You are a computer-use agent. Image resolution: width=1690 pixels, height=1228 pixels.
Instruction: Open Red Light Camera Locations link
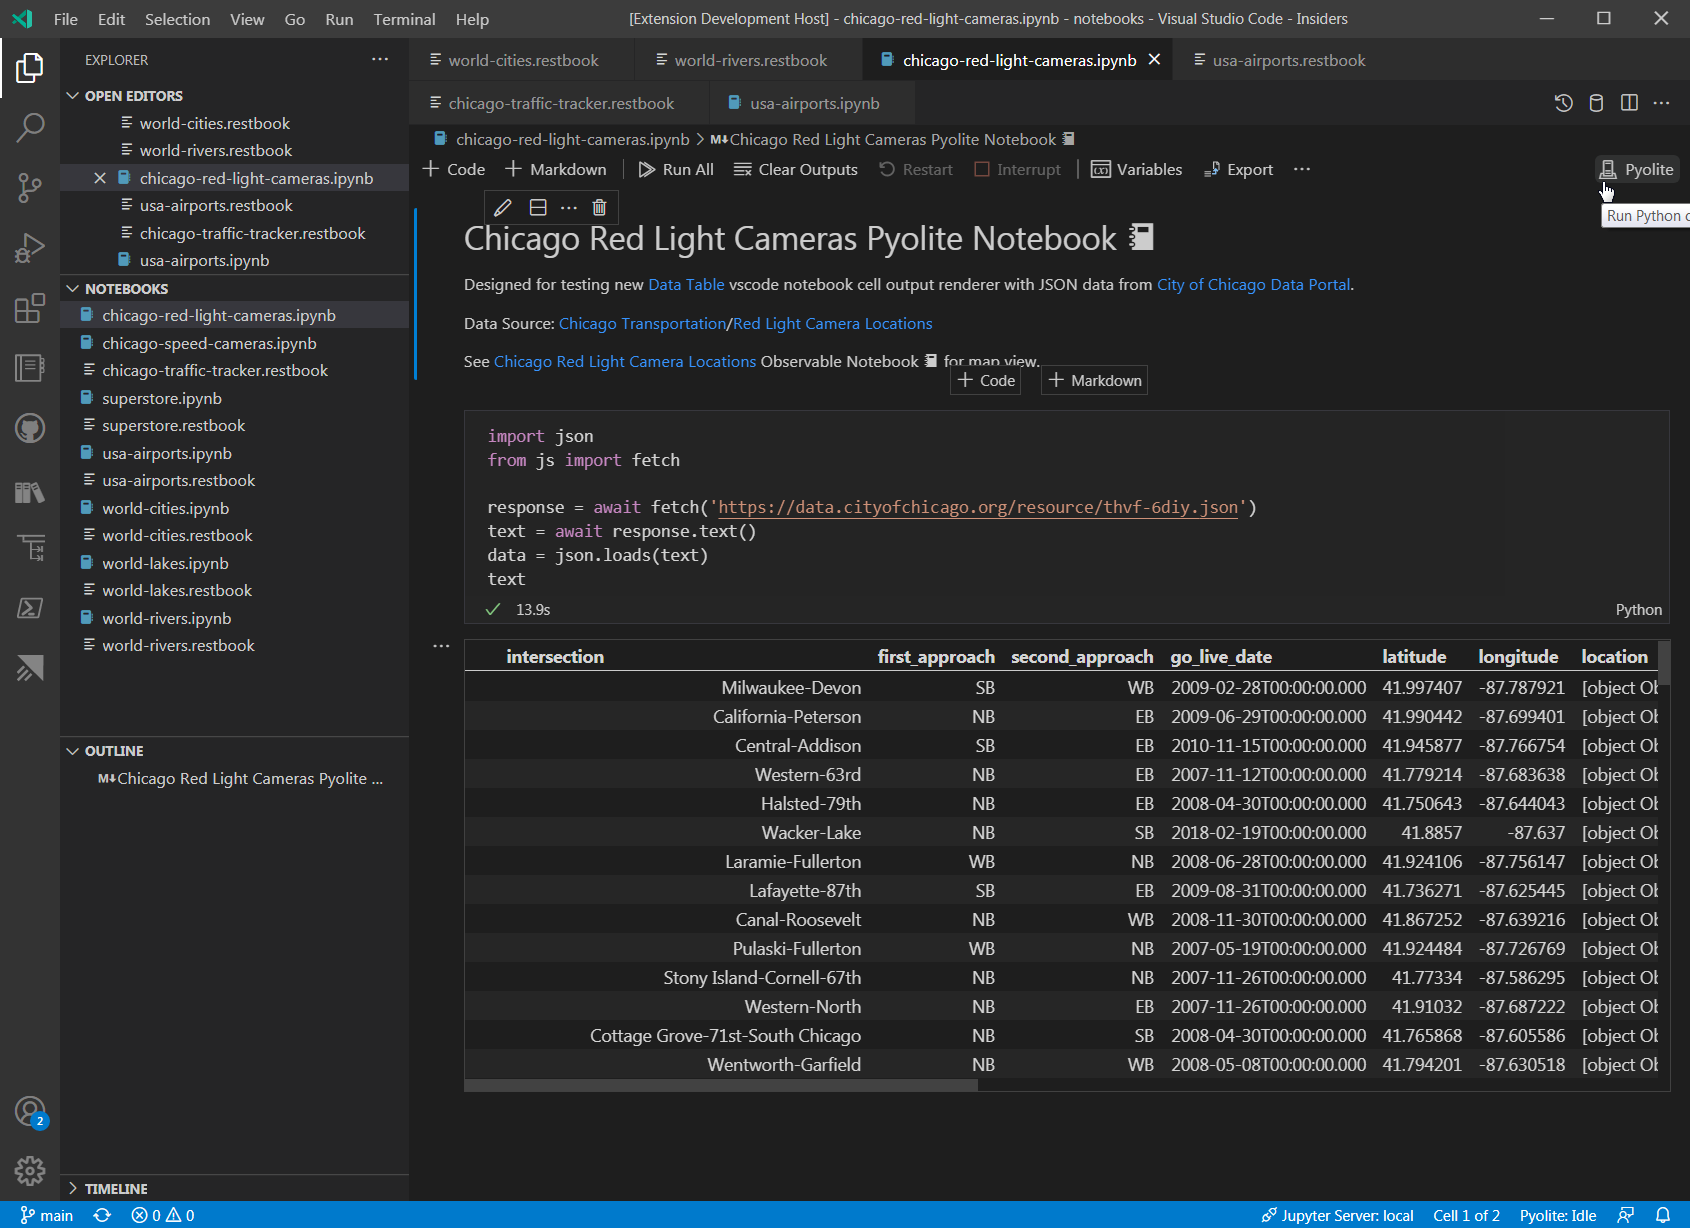tap(832, 324)
